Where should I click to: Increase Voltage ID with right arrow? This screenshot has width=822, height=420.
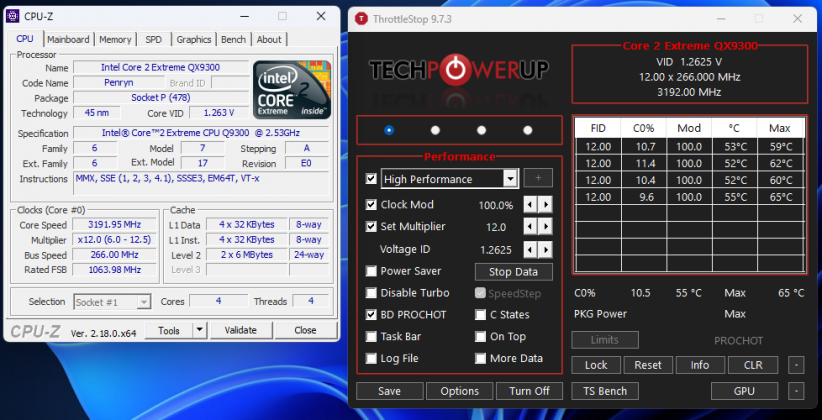coord(545,249)
